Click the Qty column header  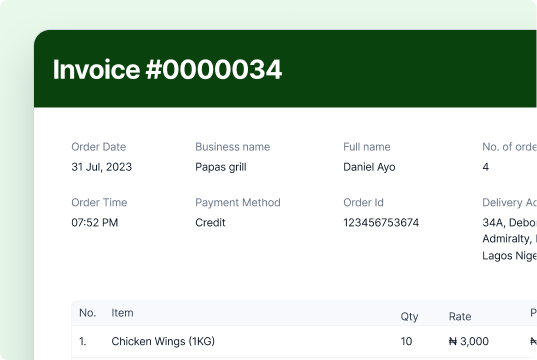[409, 316]
